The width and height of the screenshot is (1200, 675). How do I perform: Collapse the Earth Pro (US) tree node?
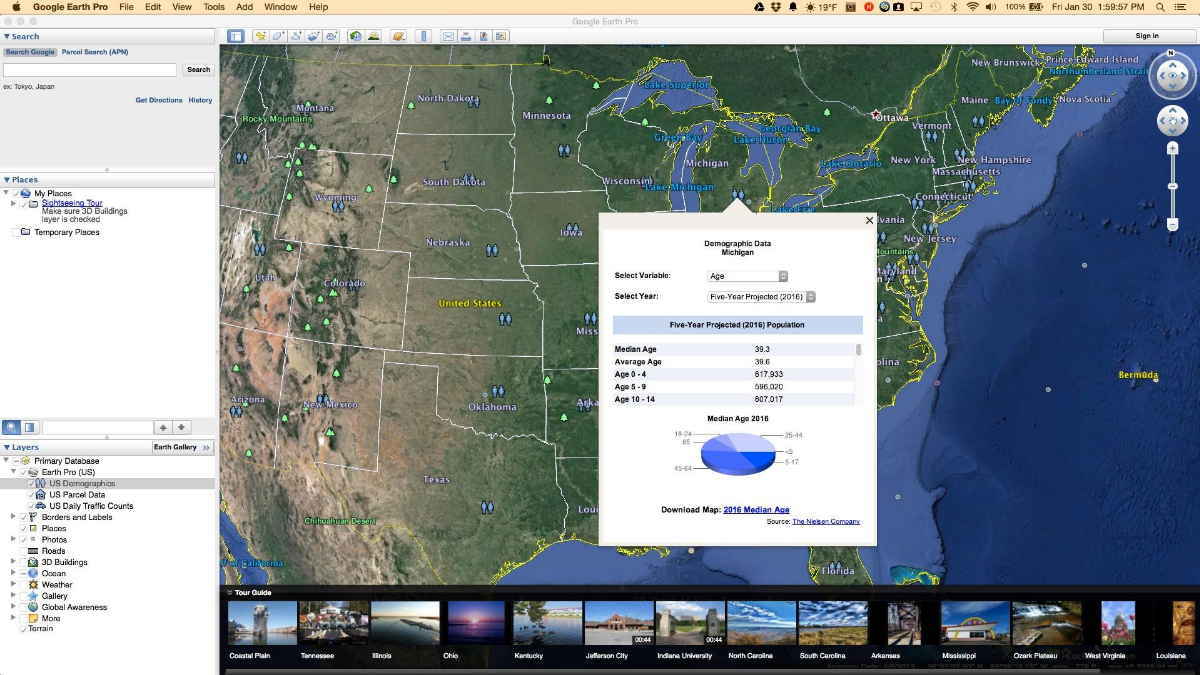13,471
